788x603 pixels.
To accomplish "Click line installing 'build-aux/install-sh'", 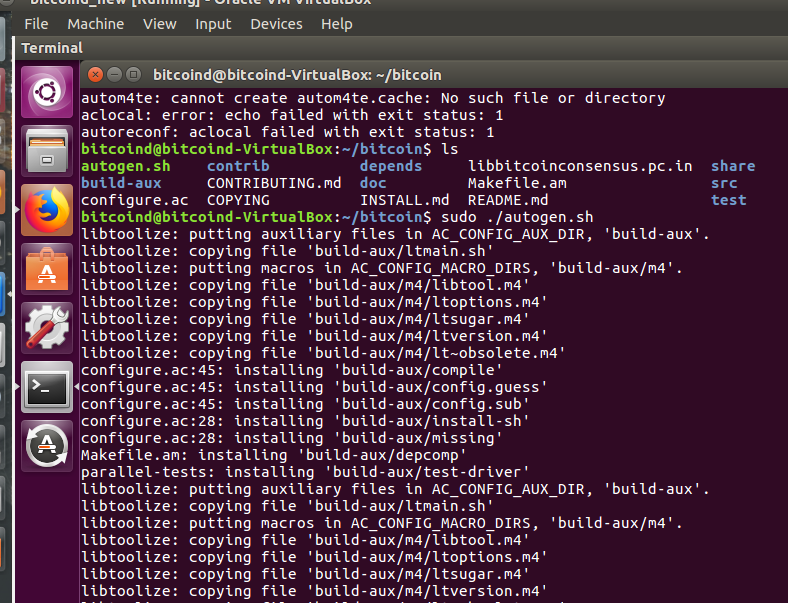I will tap(305, 422).
